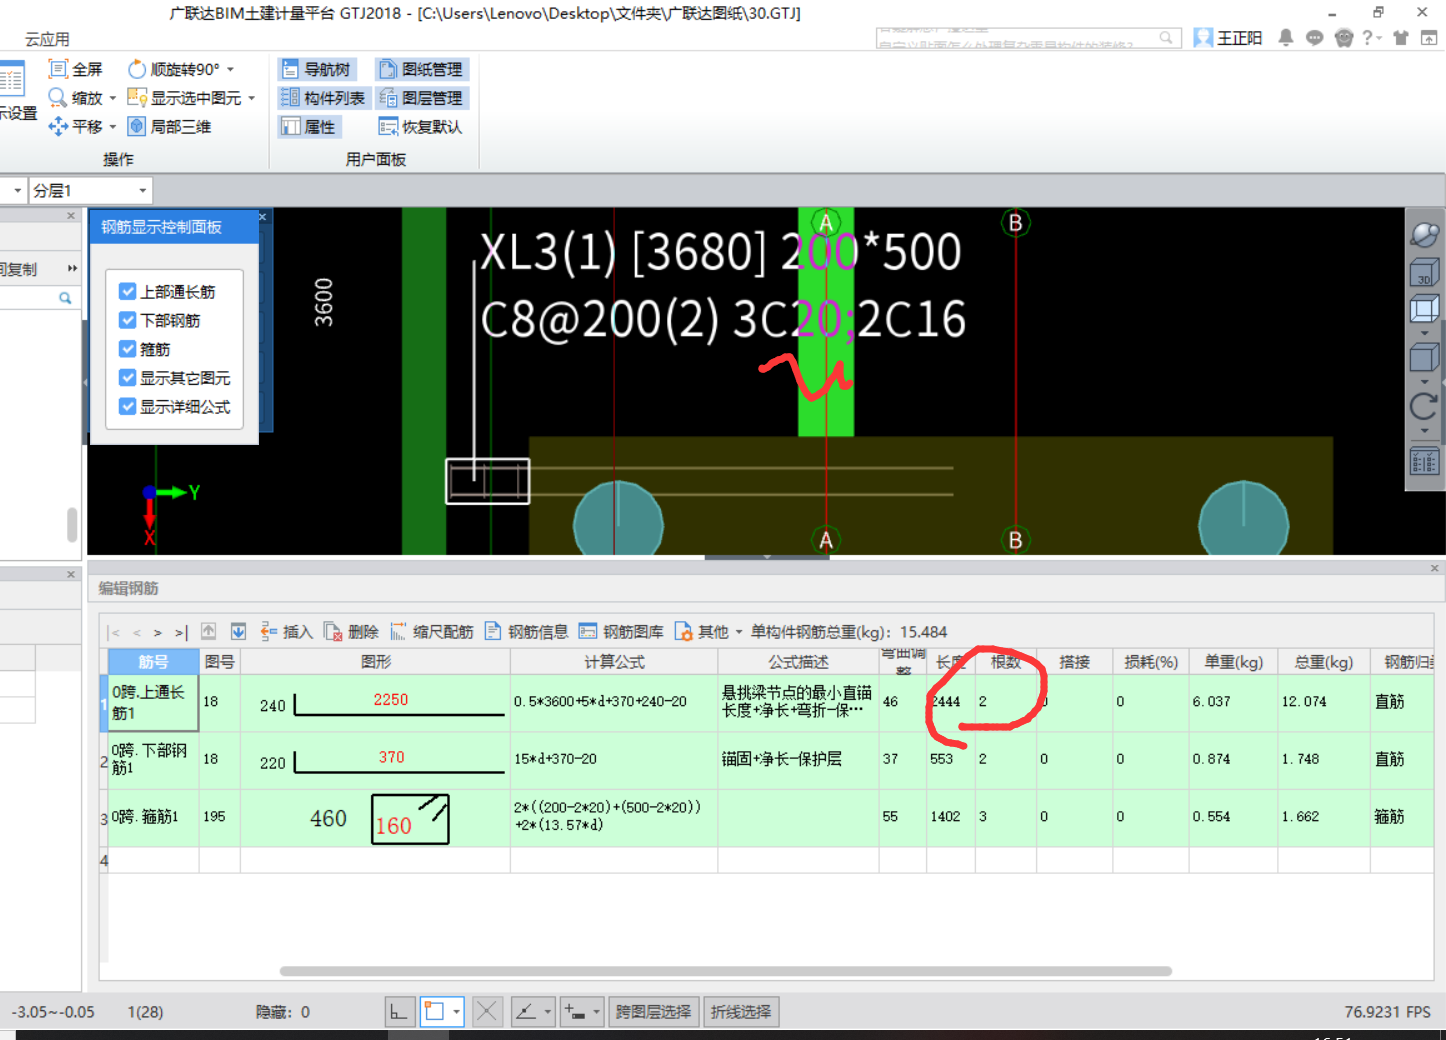Click the mascot assistant face icon
This screenshot has height=1040, width=1446.
[x=1344, y=38]
